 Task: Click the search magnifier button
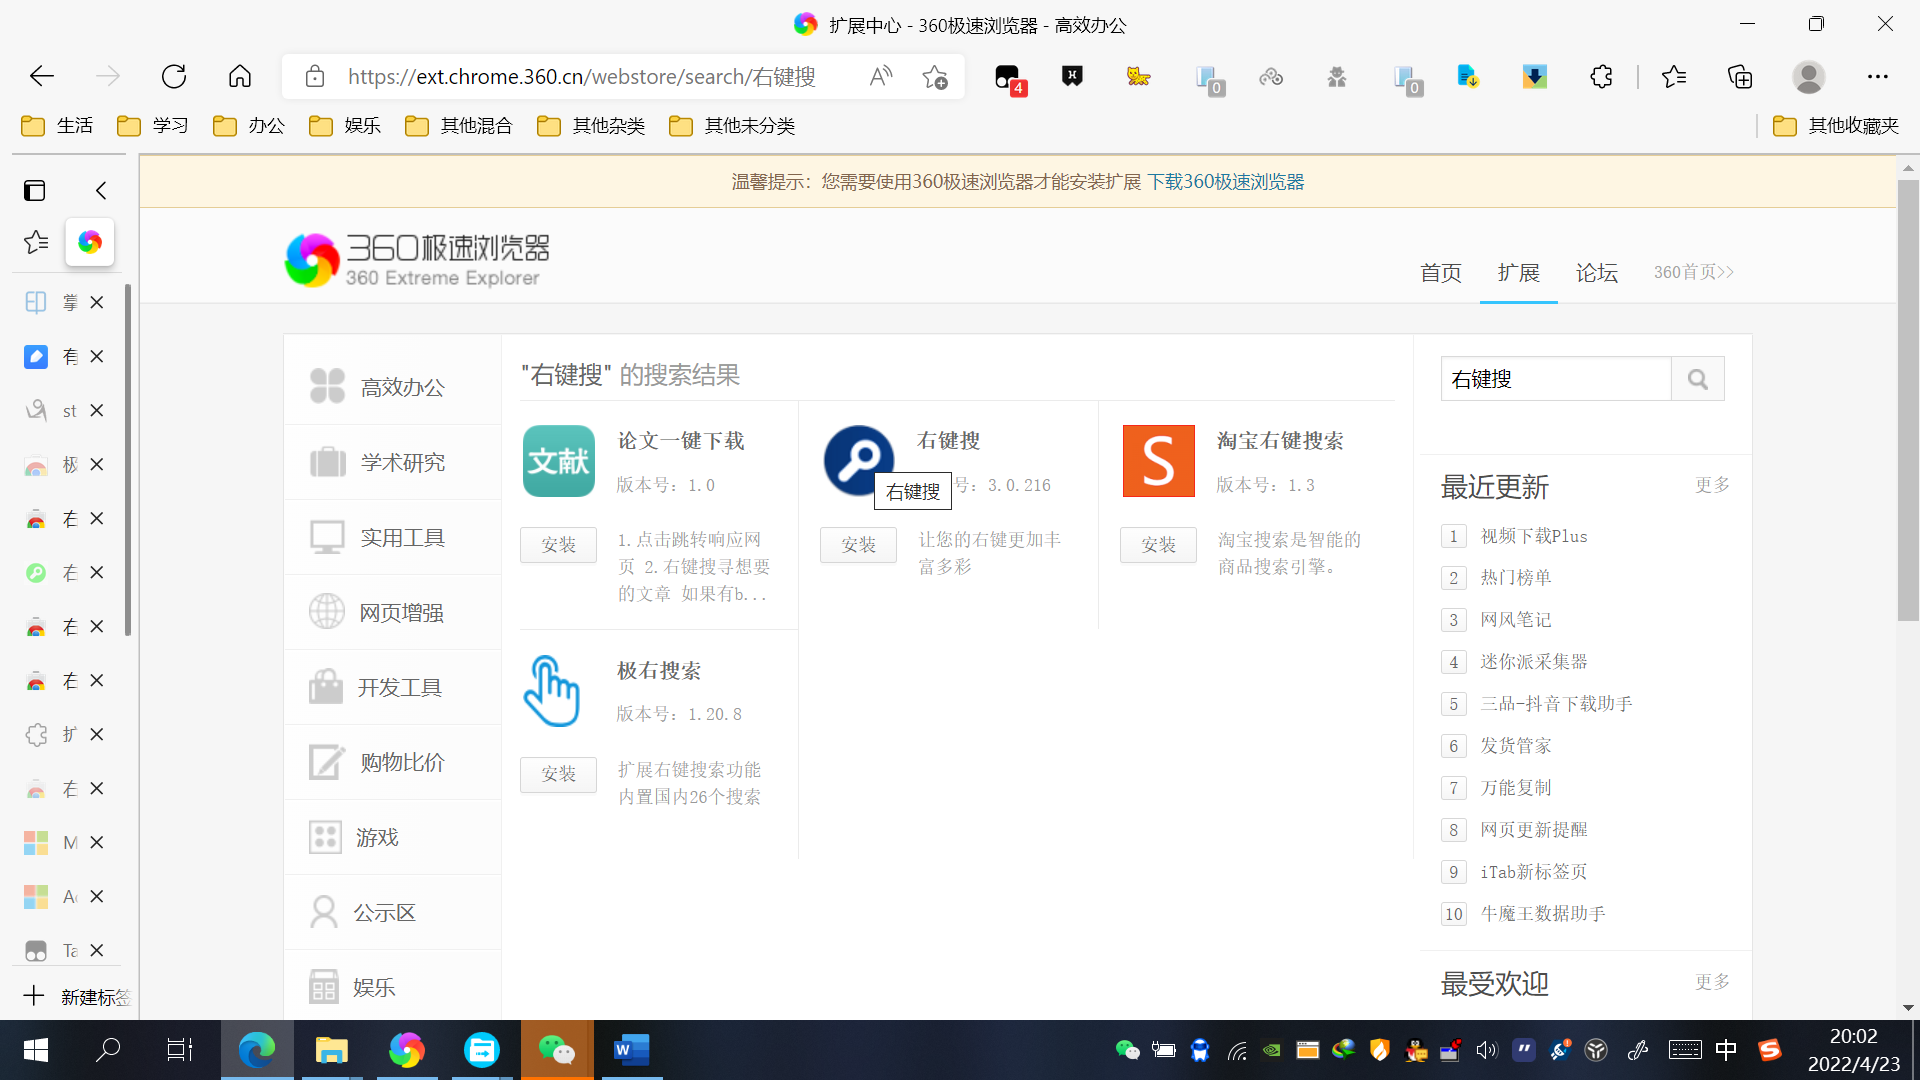click(x=1697, y=379)
